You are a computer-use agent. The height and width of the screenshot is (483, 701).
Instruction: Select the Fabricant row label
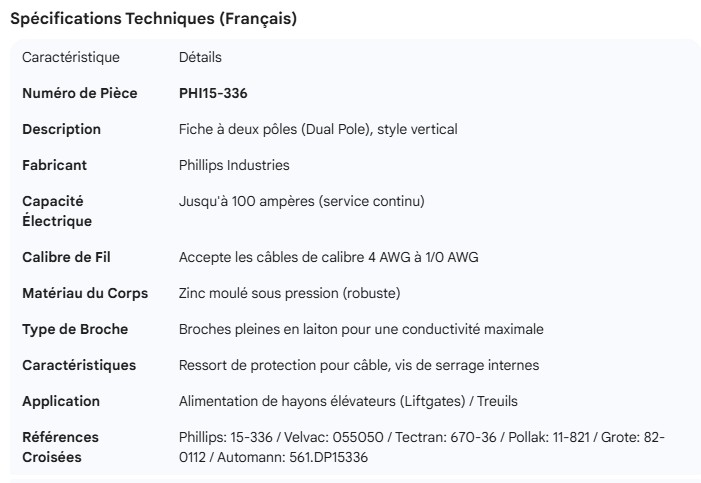(x=54, y=166)
